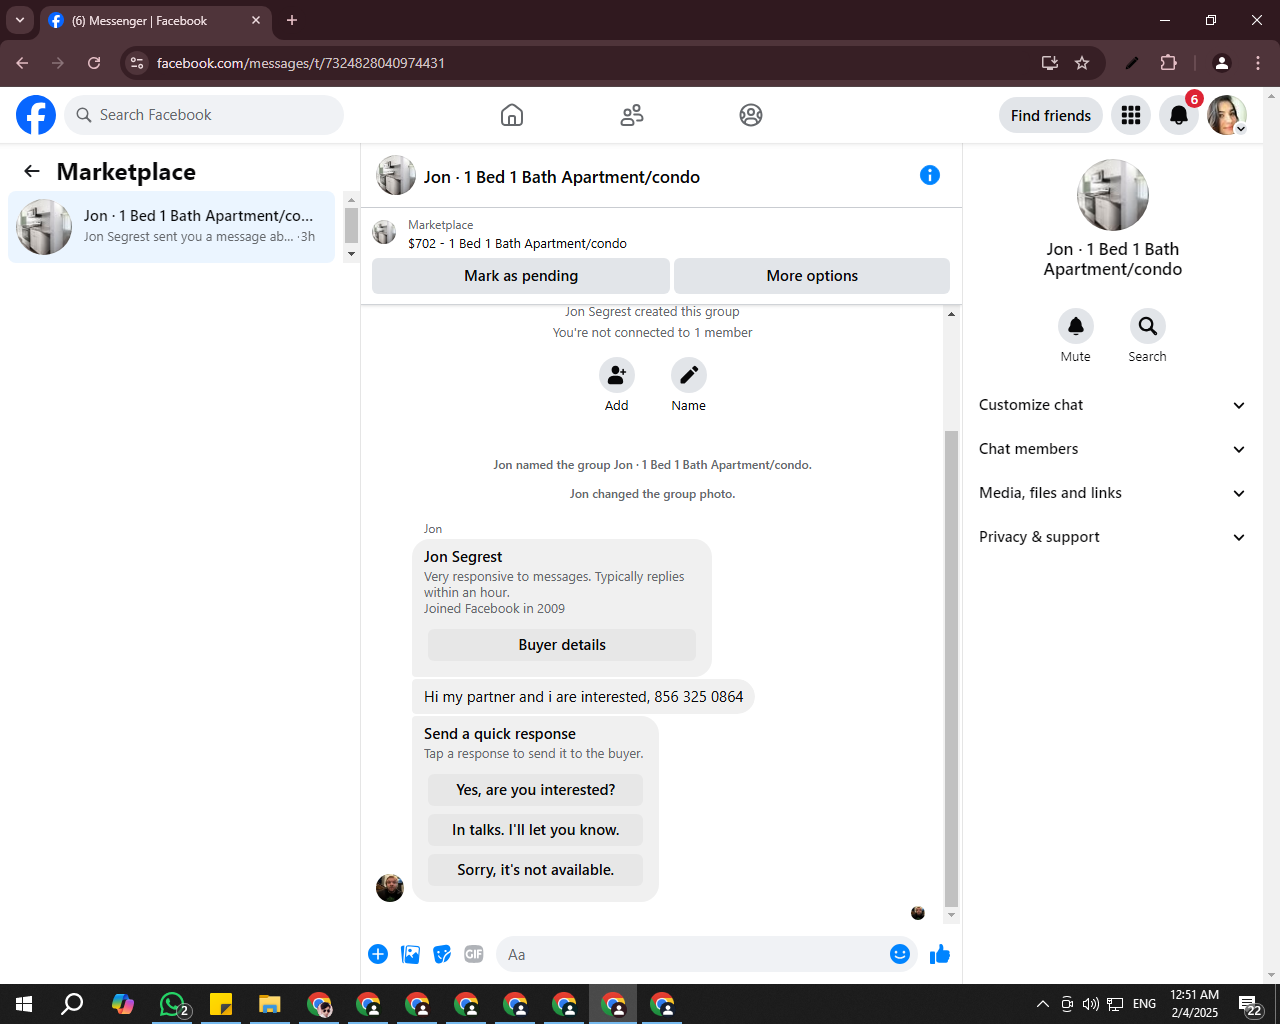Click the large group photo in right panel
This screenshot has width=1280, height=1024.
pyautogui.click(x=1113, y=195)
